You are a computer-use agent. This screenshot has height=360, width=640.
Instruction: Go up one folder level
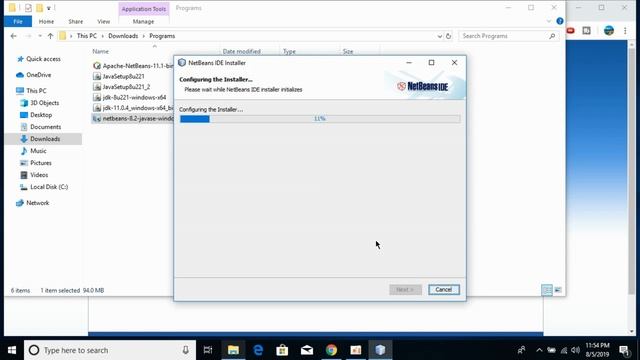(x=50, y=36)
